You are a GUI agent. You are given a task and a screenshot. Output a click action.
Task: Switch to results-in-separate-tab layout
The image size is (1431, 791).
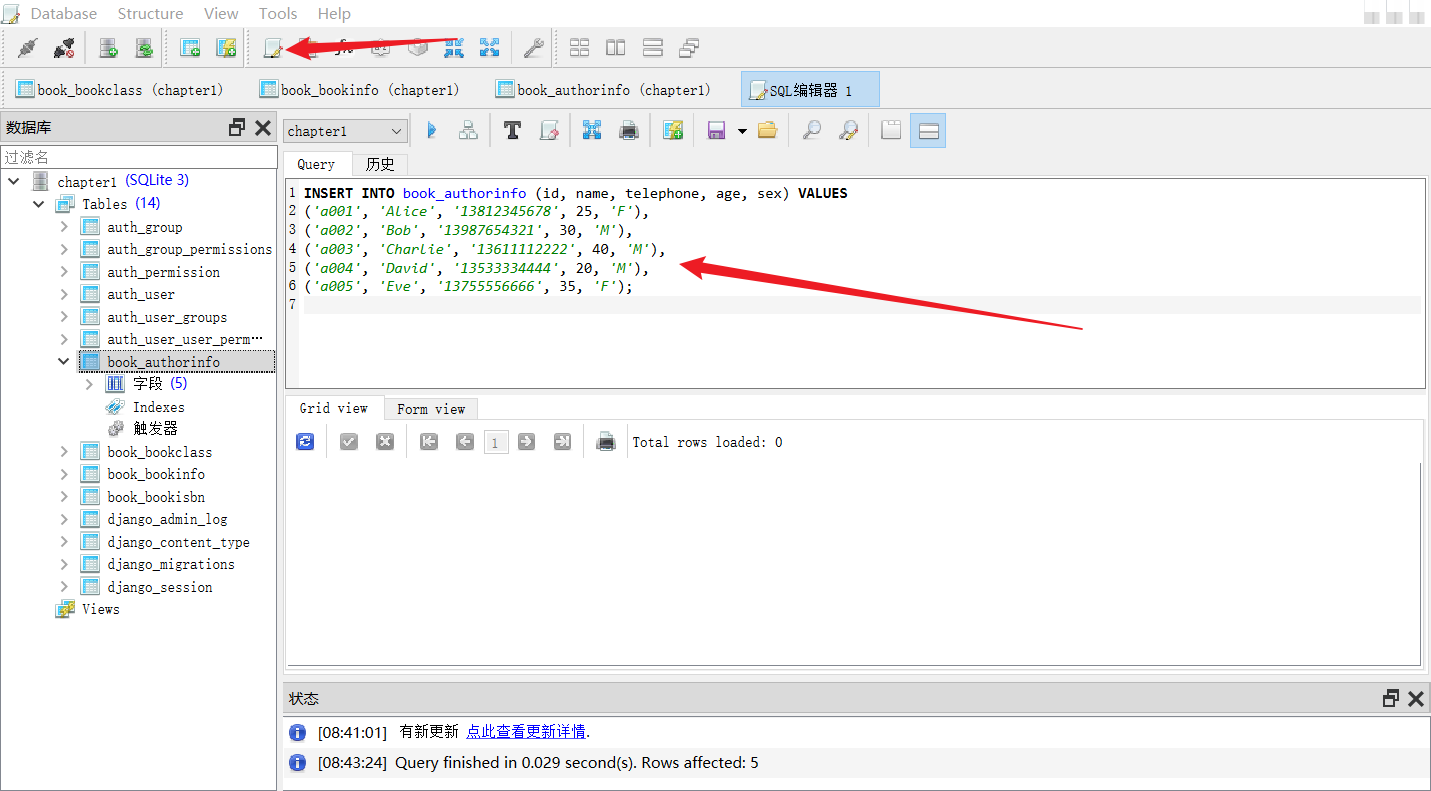coord(890,130)
